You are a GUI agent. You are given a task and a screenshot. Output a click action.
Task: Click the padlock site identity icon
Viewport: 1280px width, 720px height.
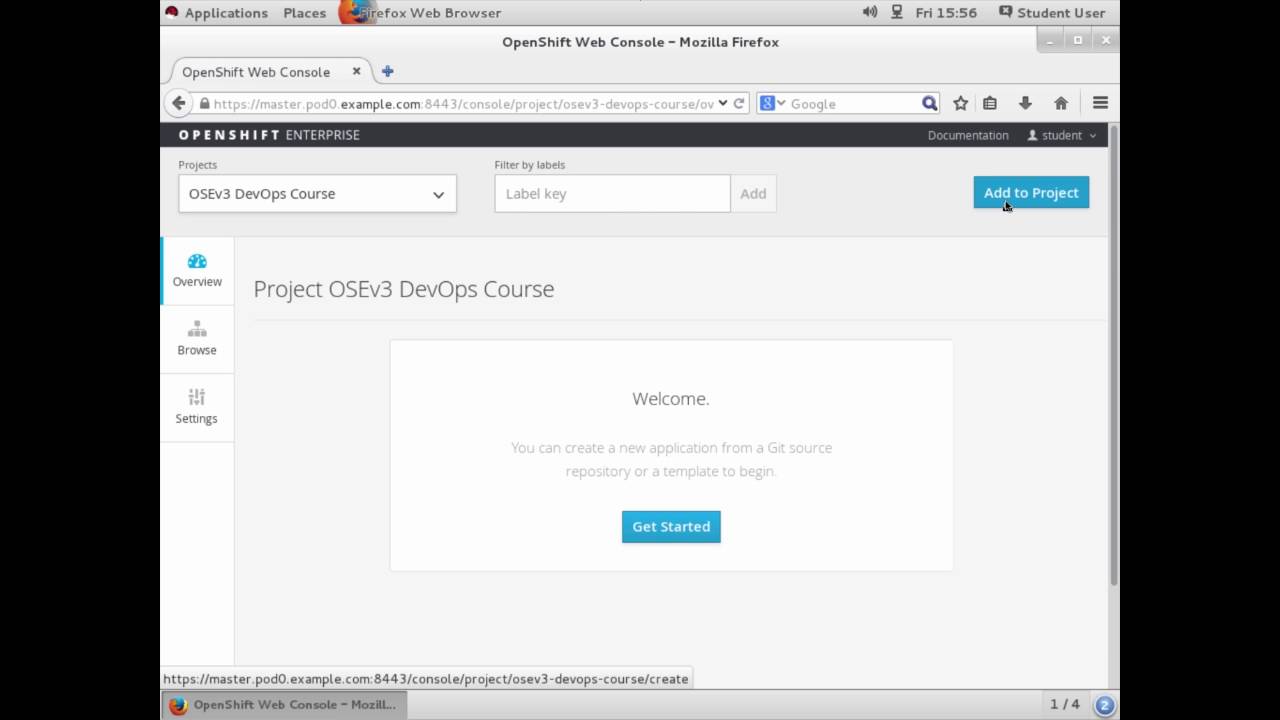pos(205,103)
